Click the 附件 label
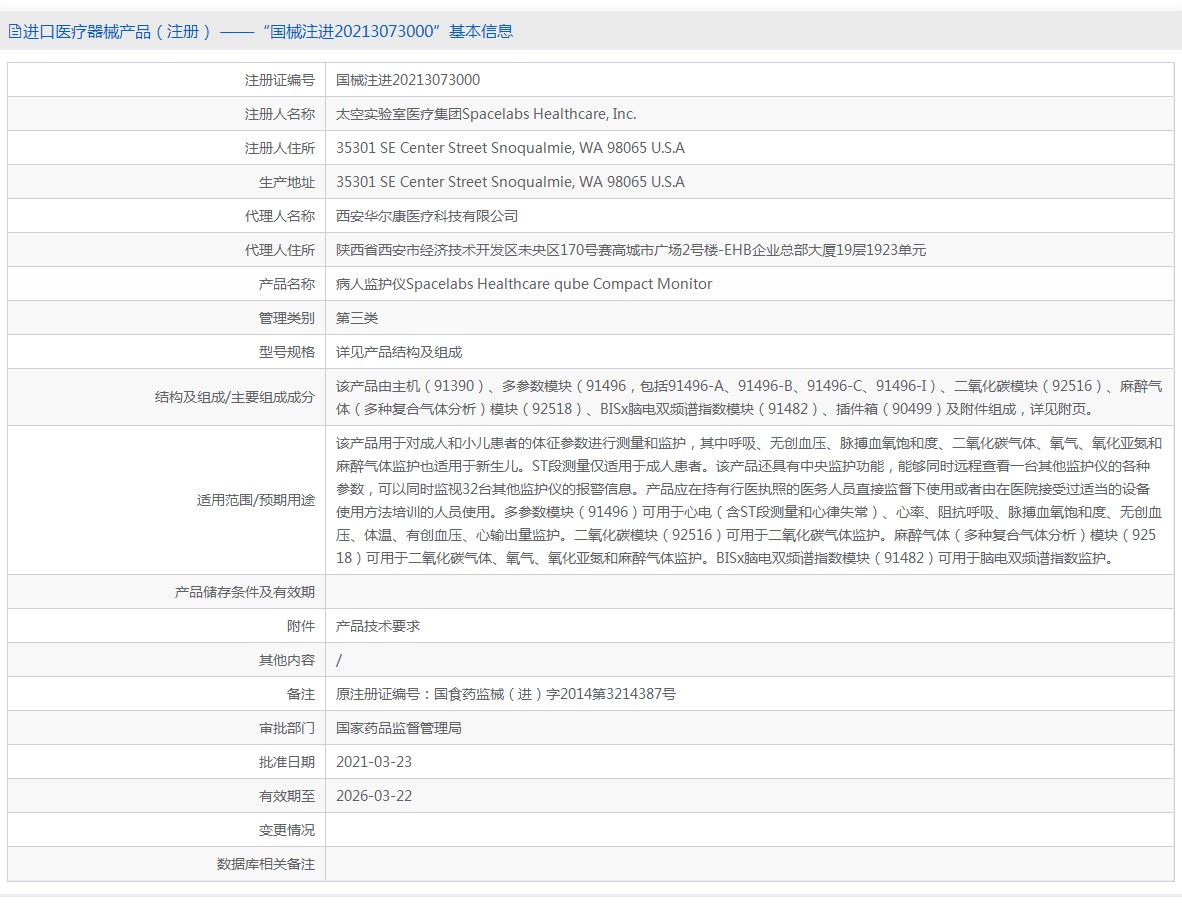 point(301,626)
